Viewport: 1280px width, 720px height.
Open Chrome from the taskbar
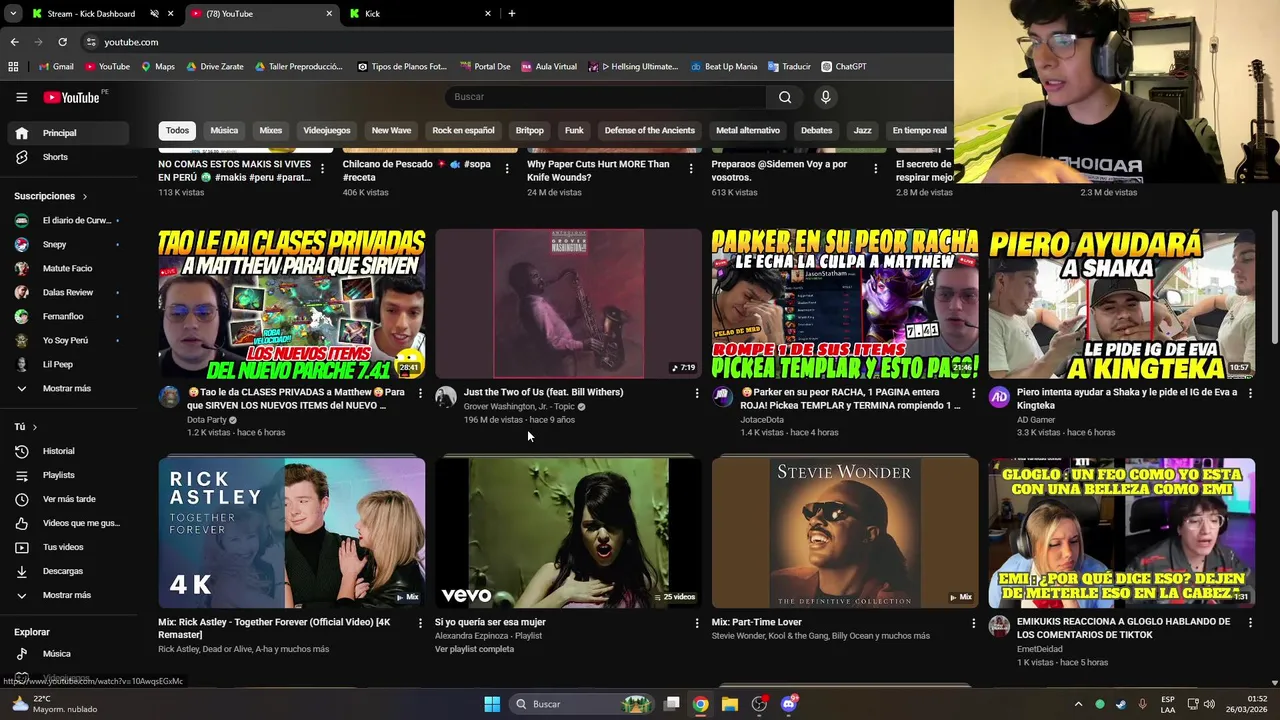pyautogui.click(x=701, y=704)
